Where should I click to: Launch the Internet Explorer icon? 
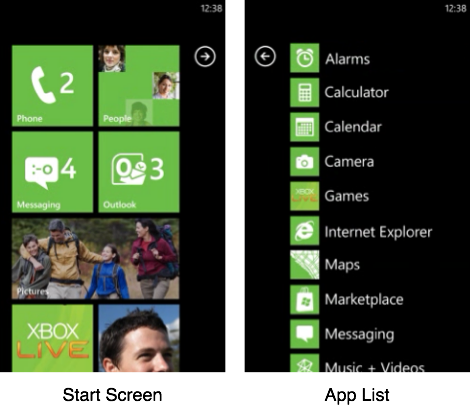pos(304,231)
